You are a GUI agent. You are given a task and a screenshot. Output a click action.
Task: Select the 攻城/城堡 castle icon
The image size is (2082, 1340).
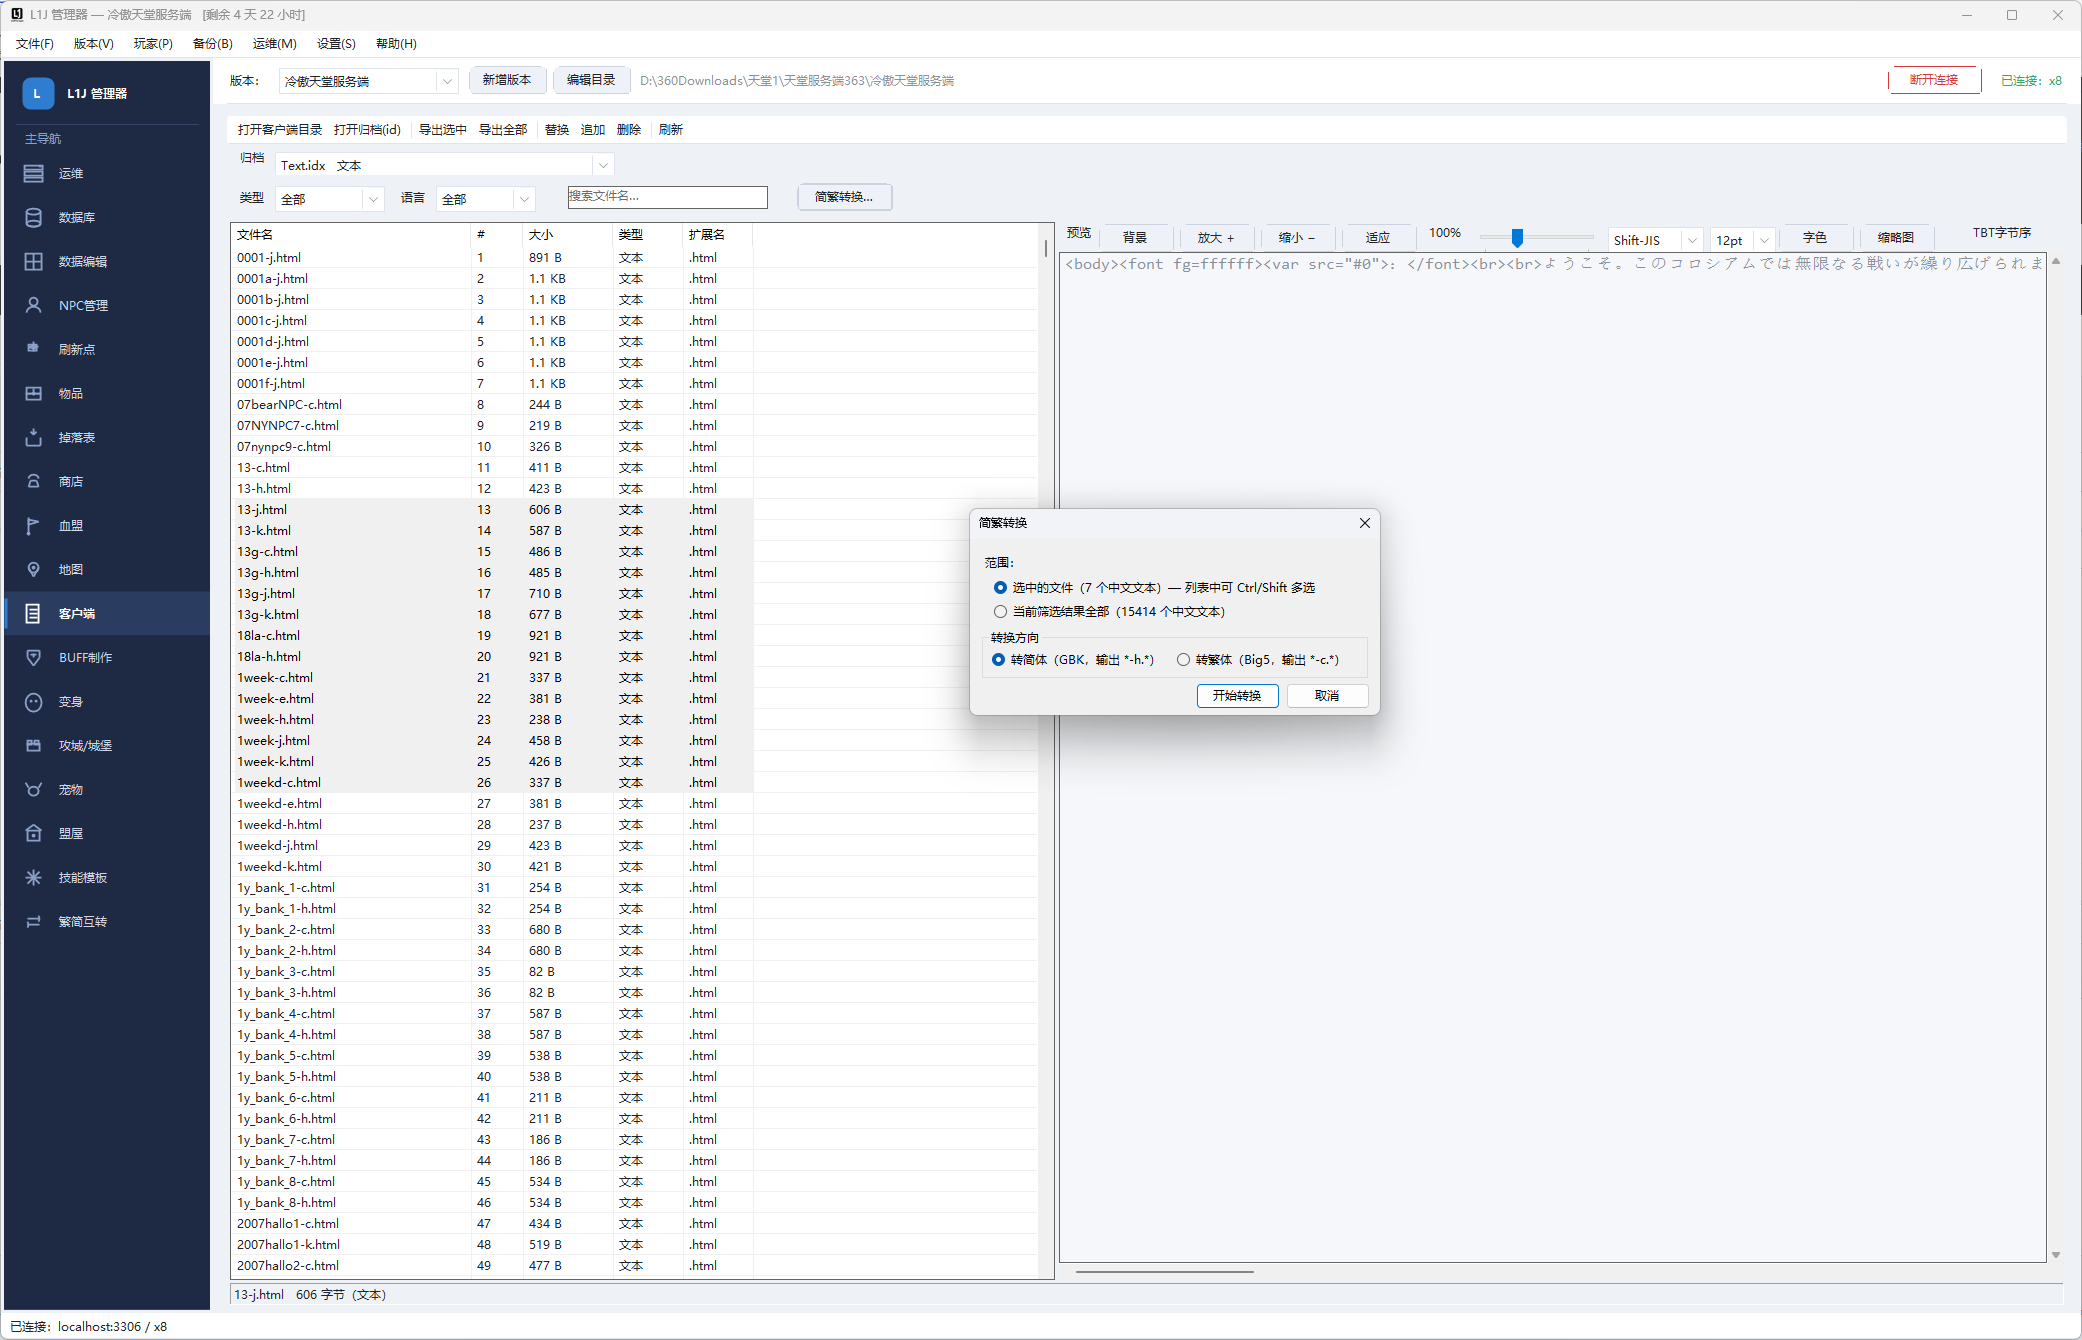tap(34, 745)
